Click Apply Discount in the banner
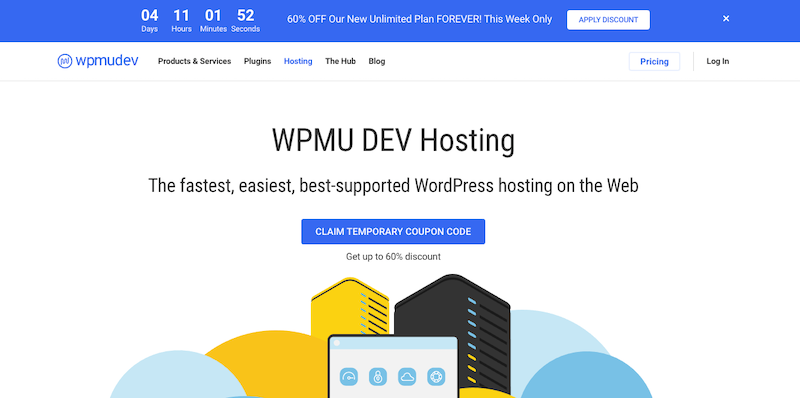The width and height of the screenshot is (800, 398). 608,20
